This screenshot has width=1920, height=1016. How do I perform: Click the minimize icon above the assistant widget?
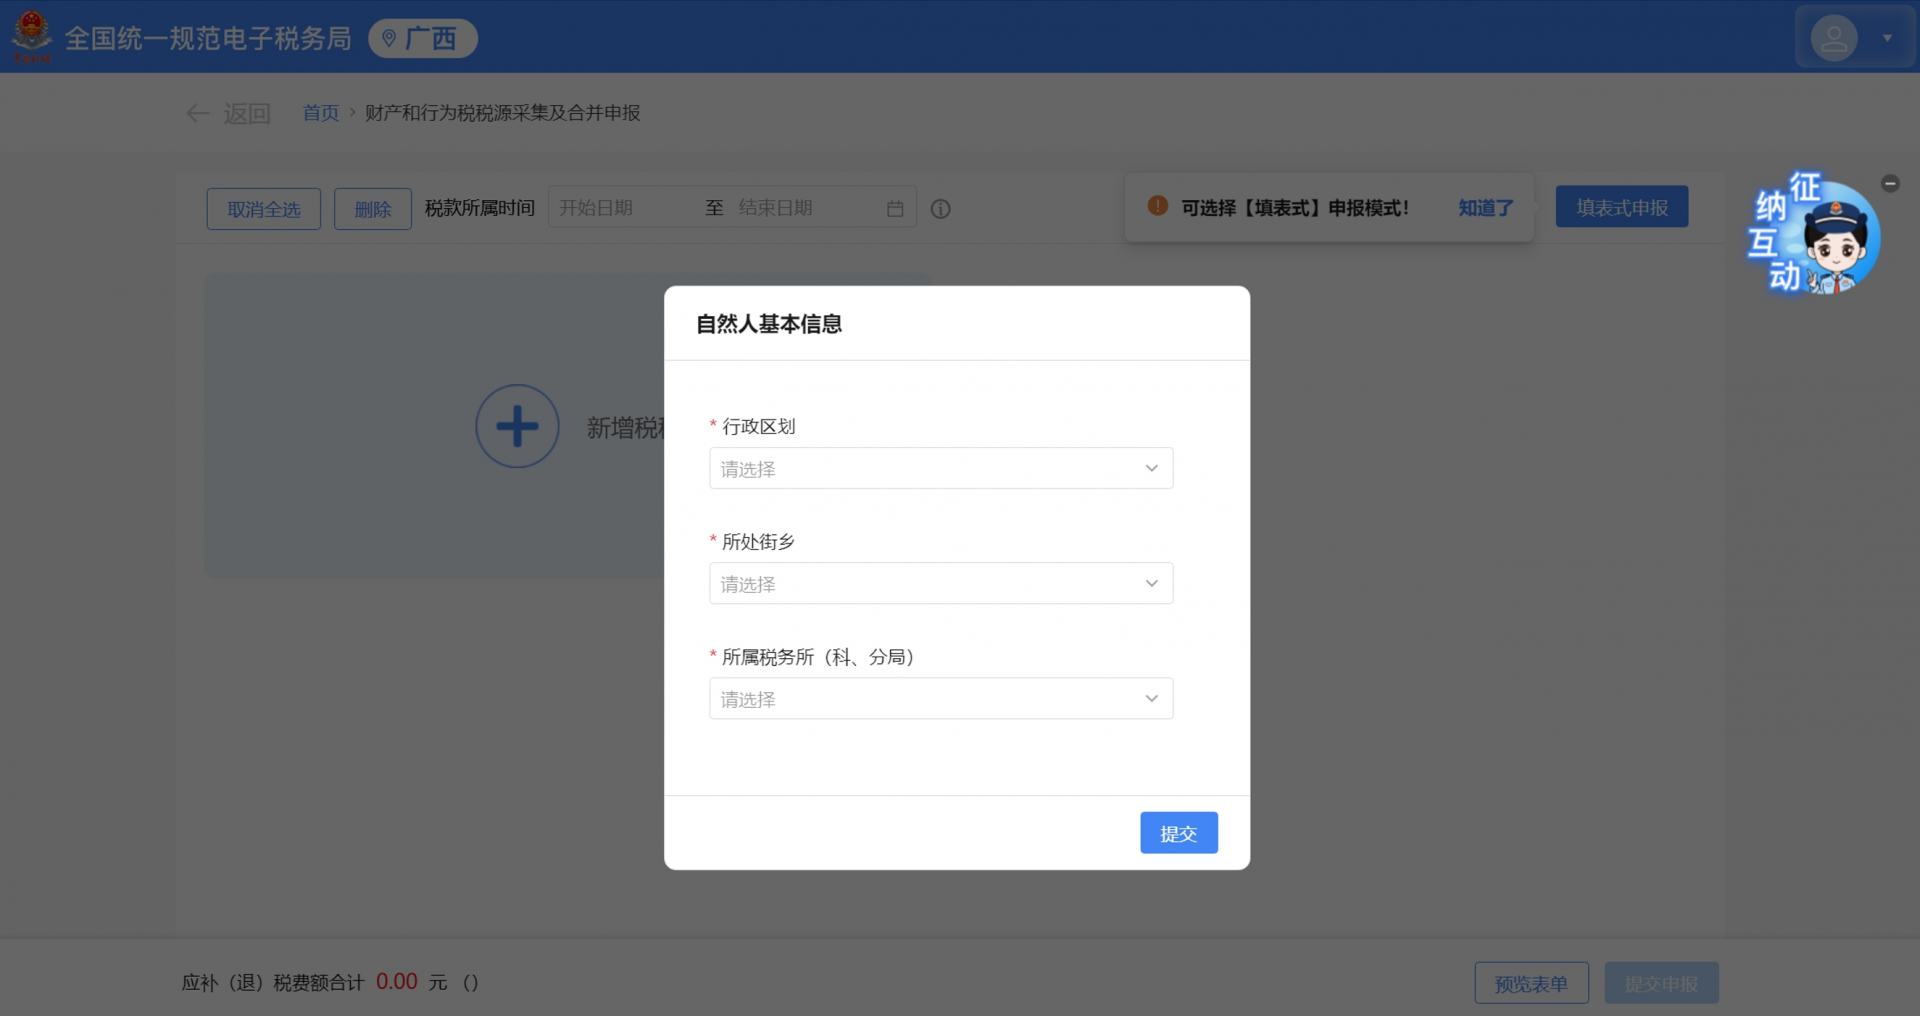[1890, 183]
